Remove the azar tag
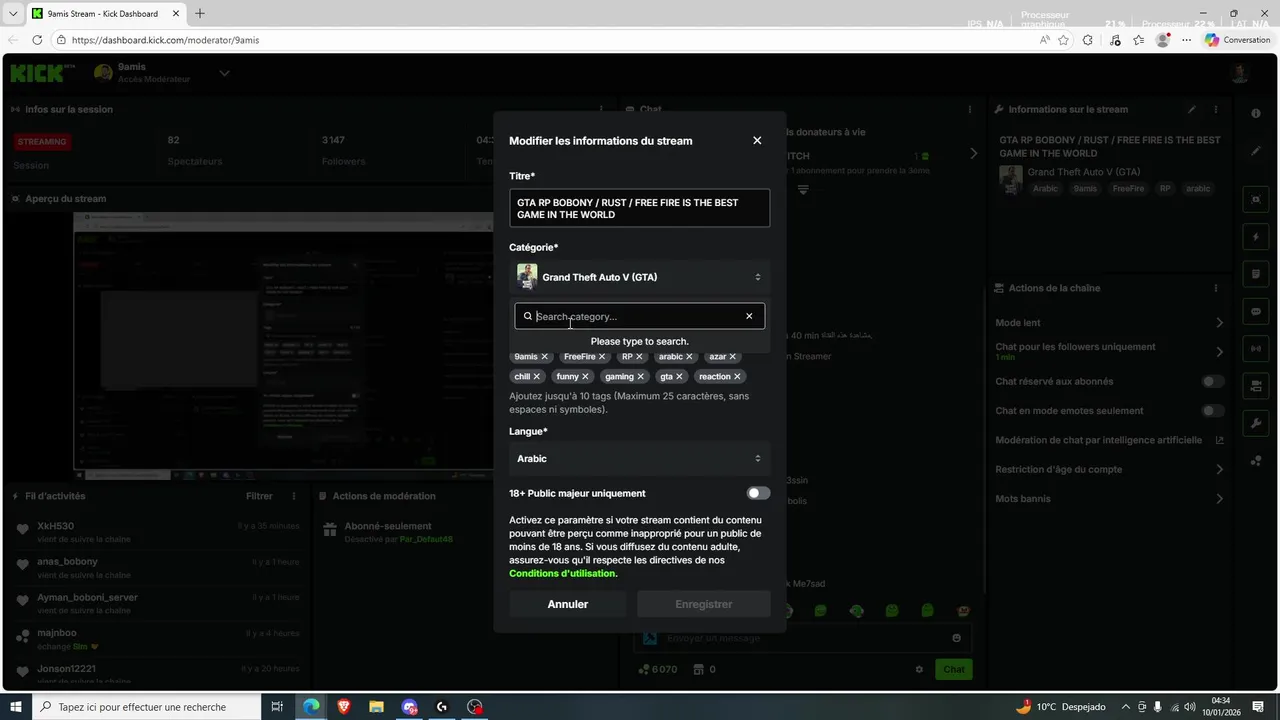 [x=732, y=356]
